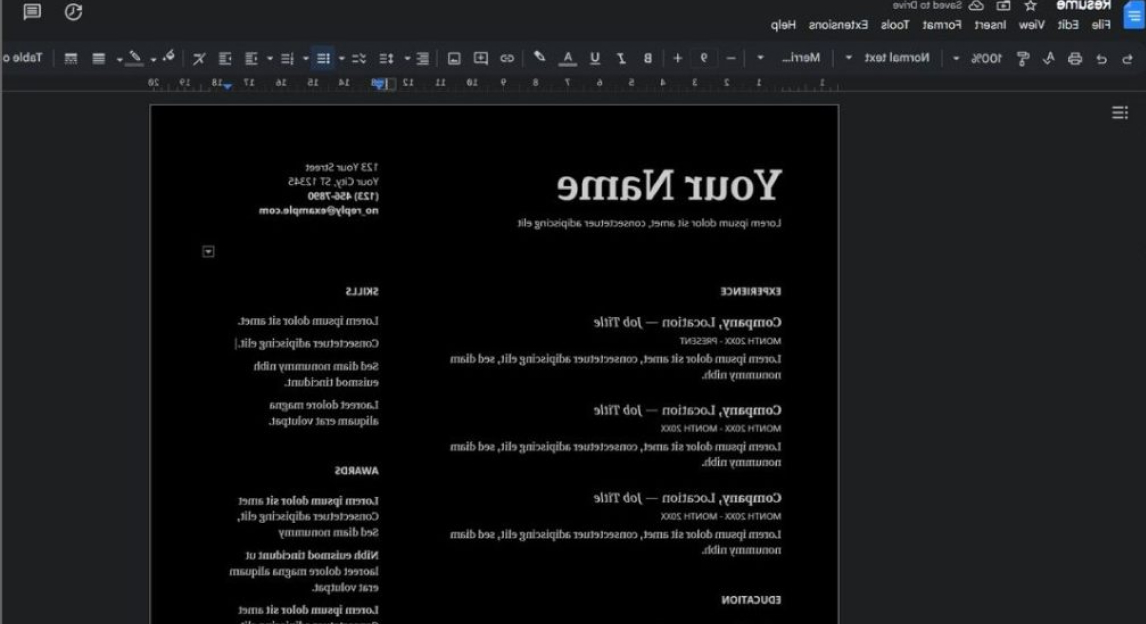Toggle bold formatting
Viewport: 1146px width, 624px height.
pyautogui.click(x=647, y=58)
